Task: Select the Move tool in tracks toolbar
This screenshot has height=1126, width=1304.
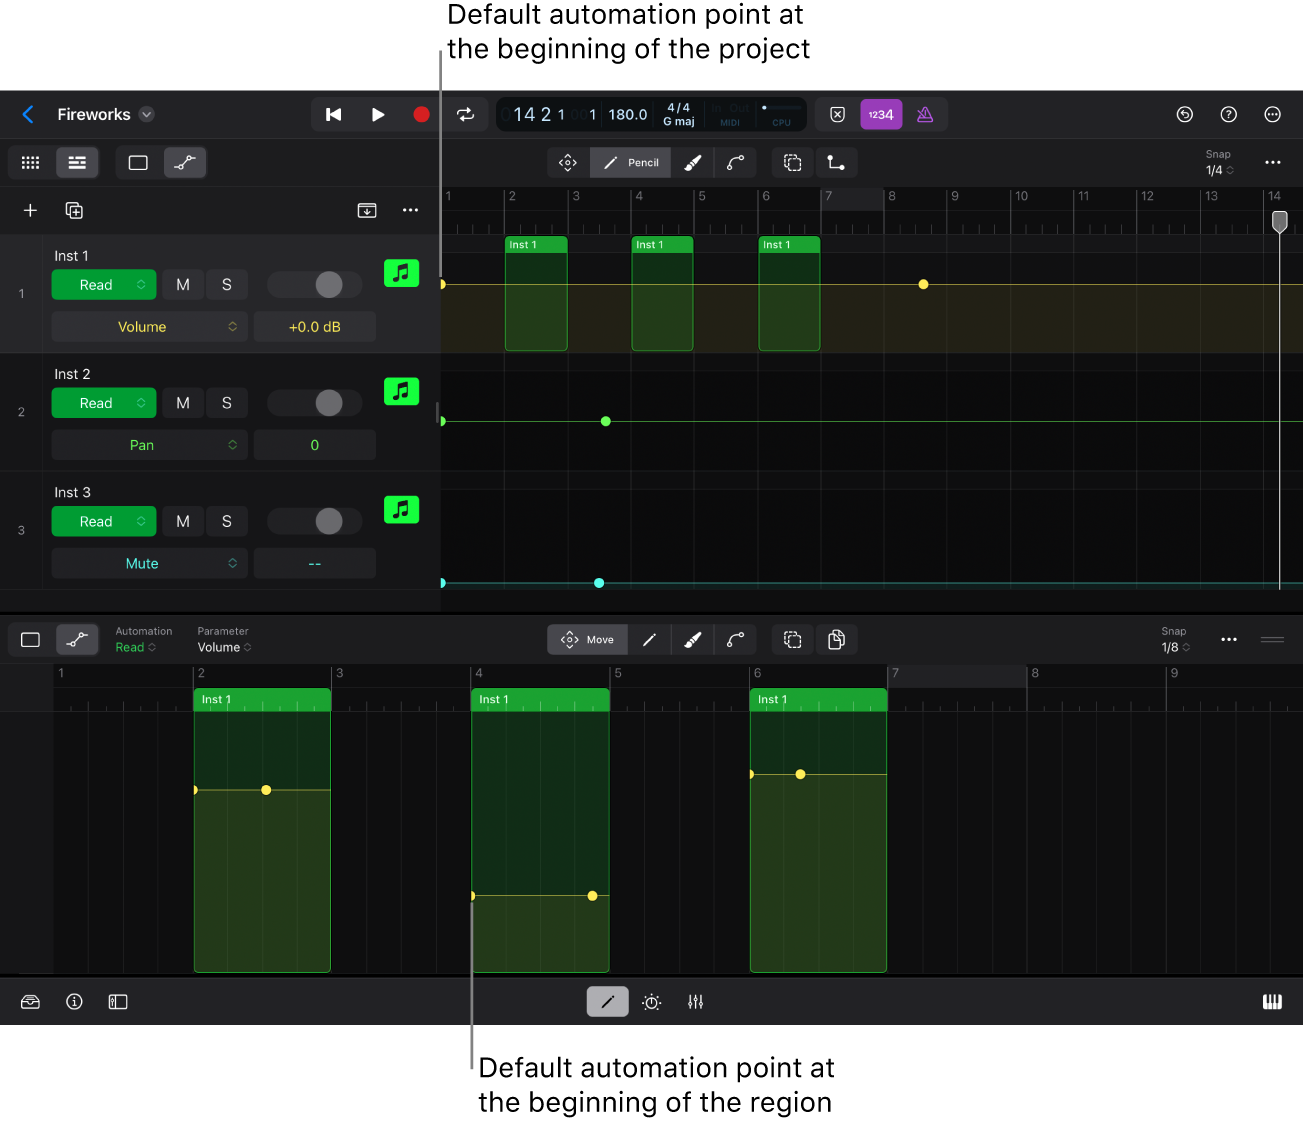Action: pyautogui.click(x=568, y=163)
